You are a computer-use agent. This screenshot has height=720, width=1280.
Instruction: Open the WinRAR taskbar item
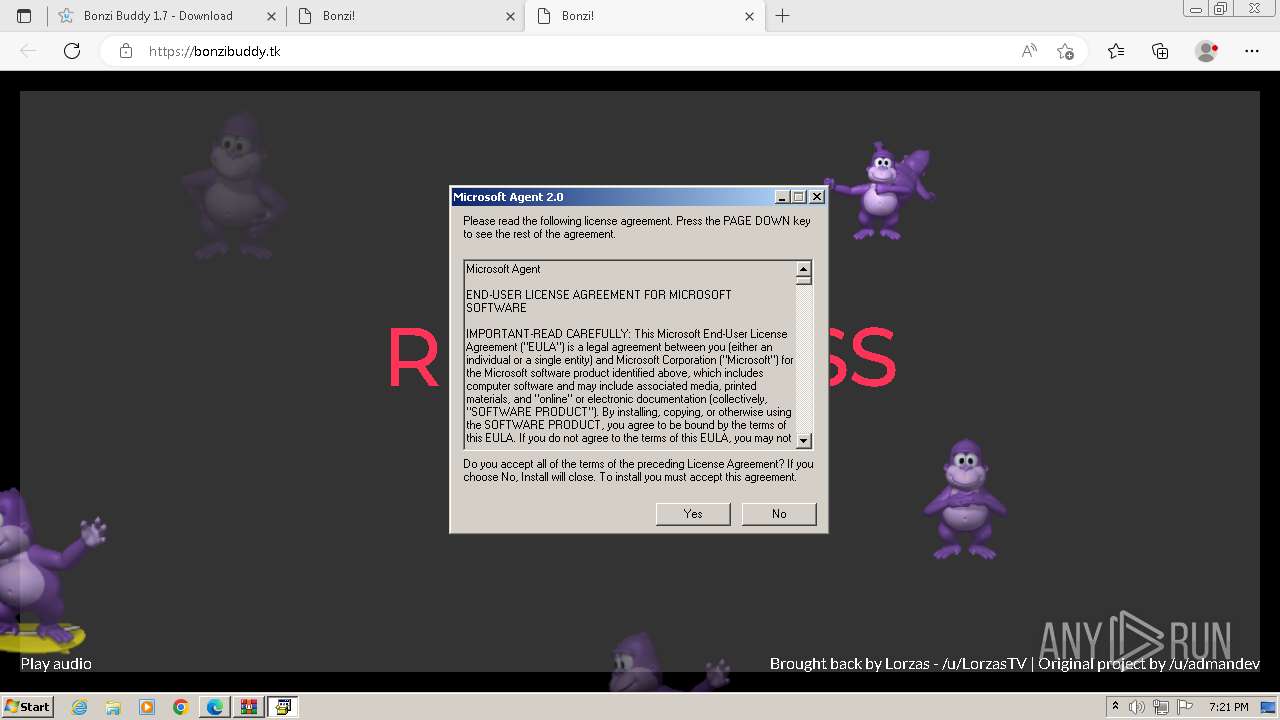tap(249, 707)
